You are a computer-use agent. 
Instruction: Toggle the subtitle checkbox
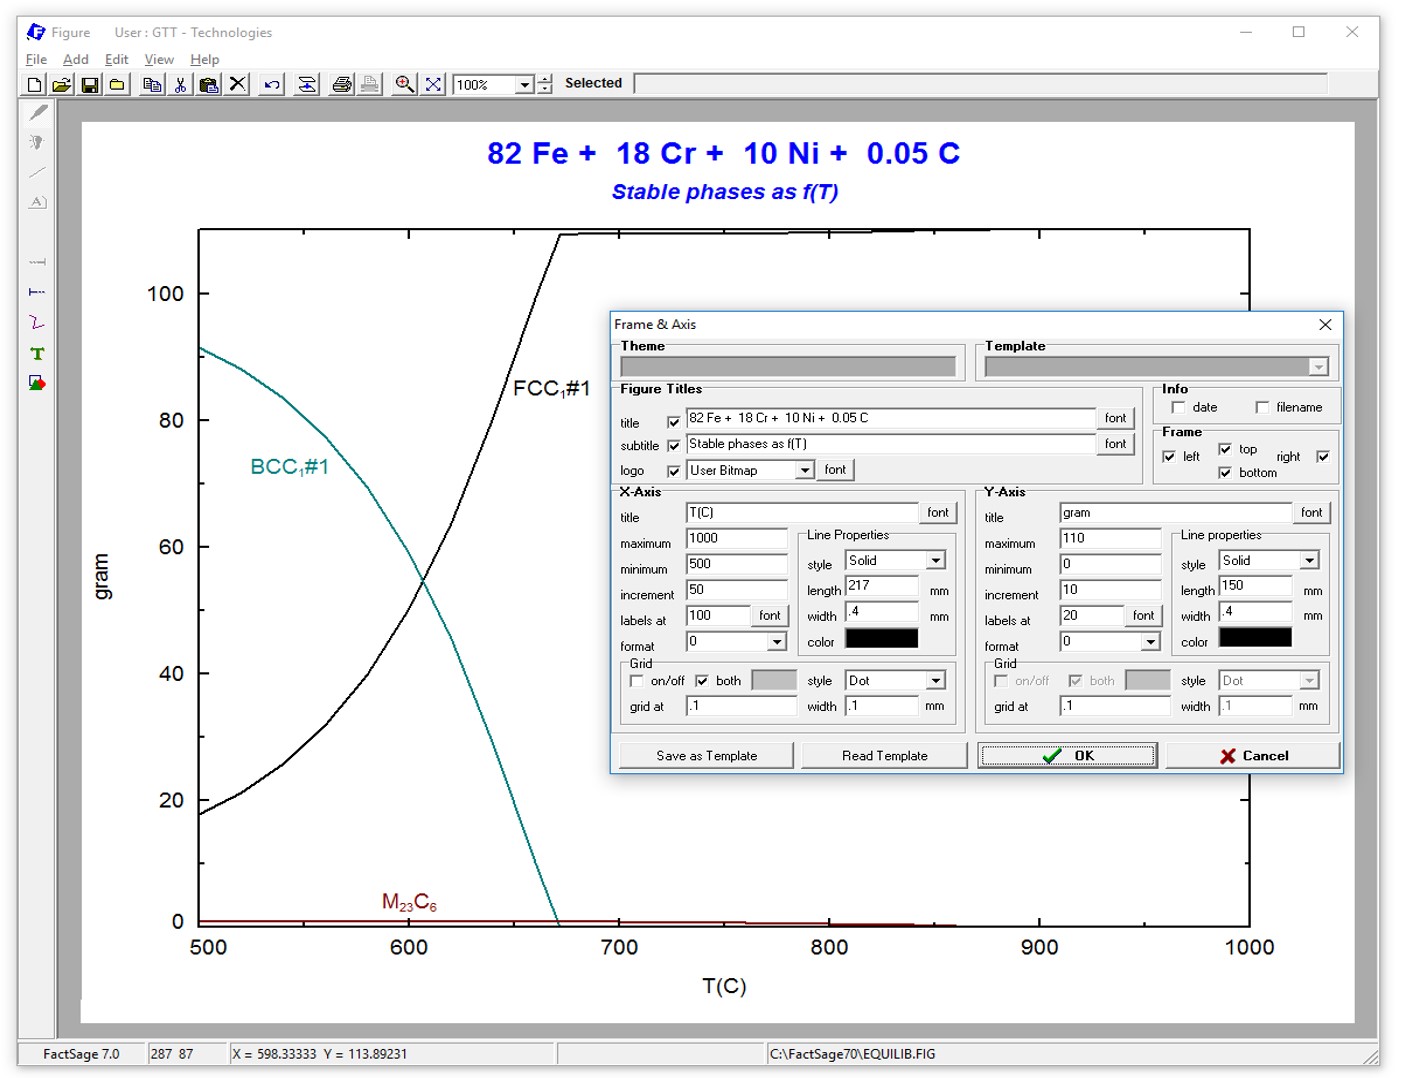click(x=673, y=446)
